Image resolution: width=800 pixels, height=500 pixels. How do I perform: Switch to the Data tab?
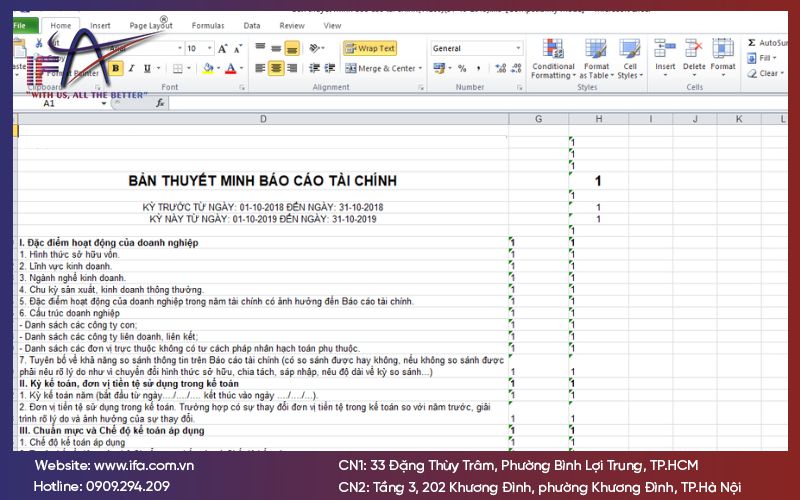(x=252, y=26)
